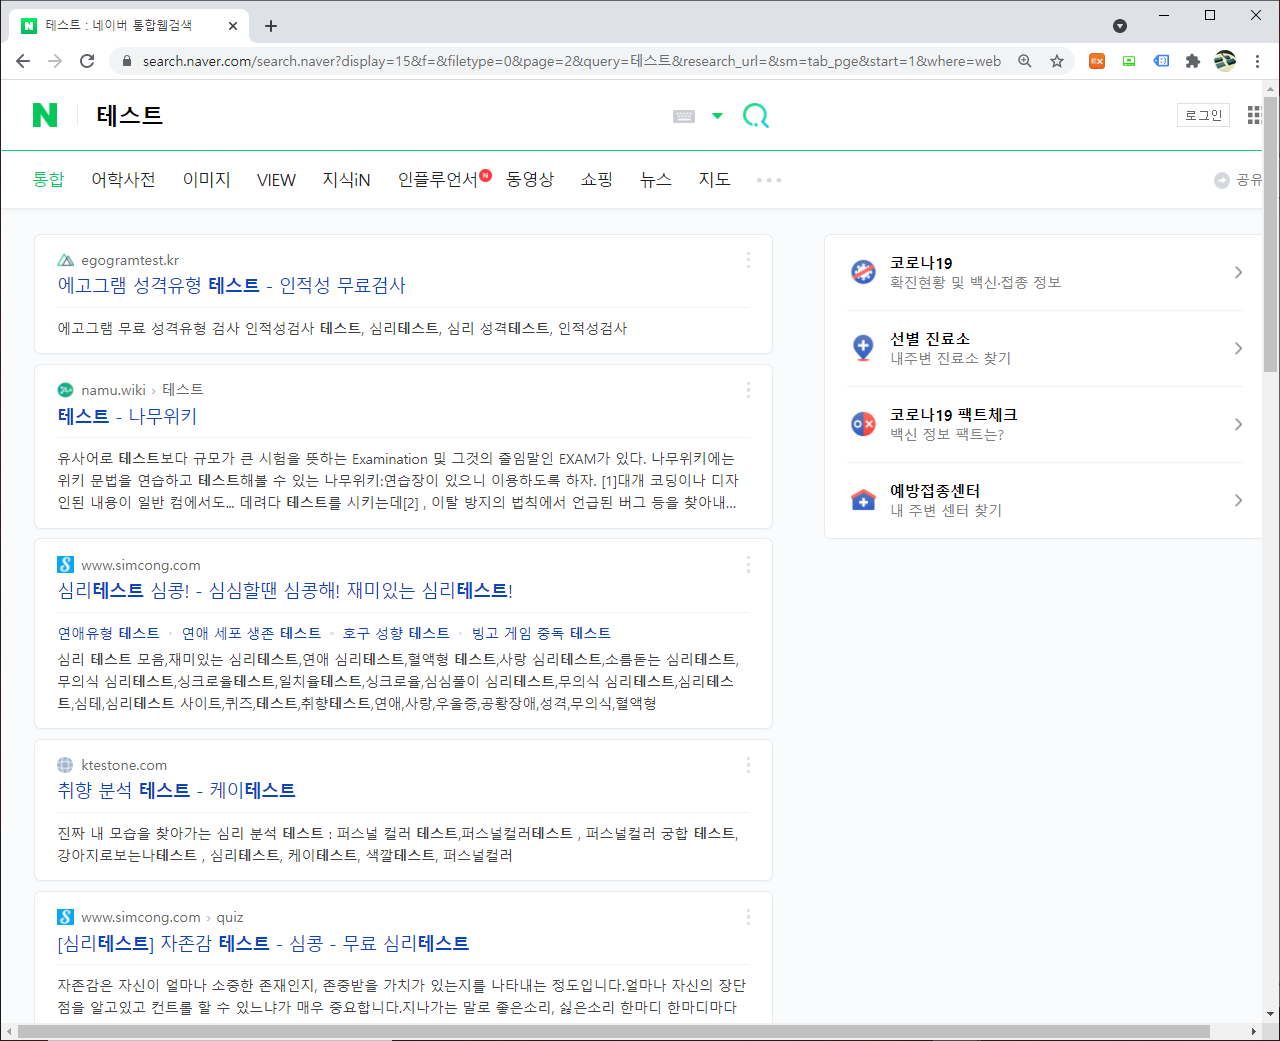Click the 연애 세포 생존 테스트 sublink
The image size is (1280, 1041).
[251, 633]
